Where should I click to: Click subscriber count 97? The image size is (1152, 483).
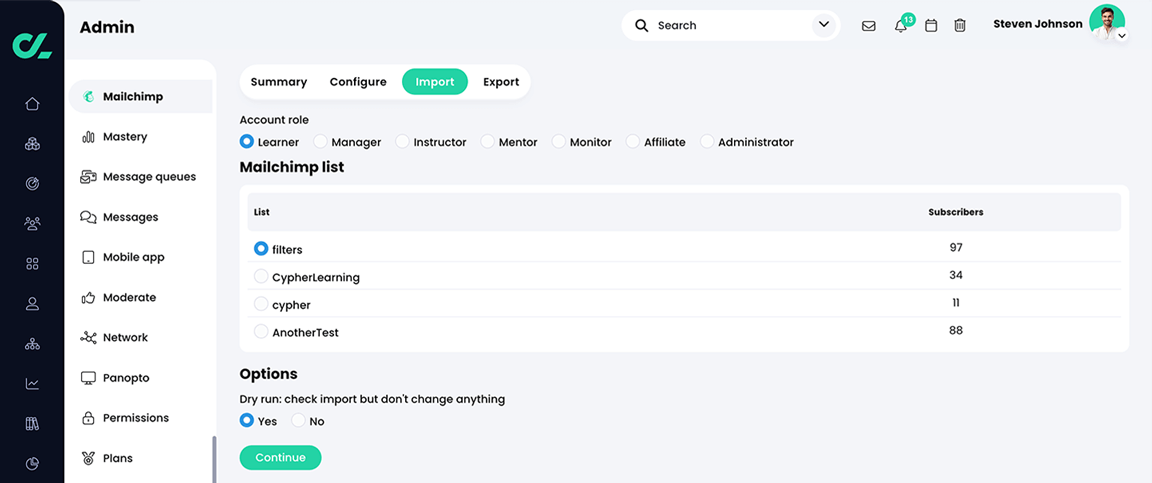pos(956,248)
